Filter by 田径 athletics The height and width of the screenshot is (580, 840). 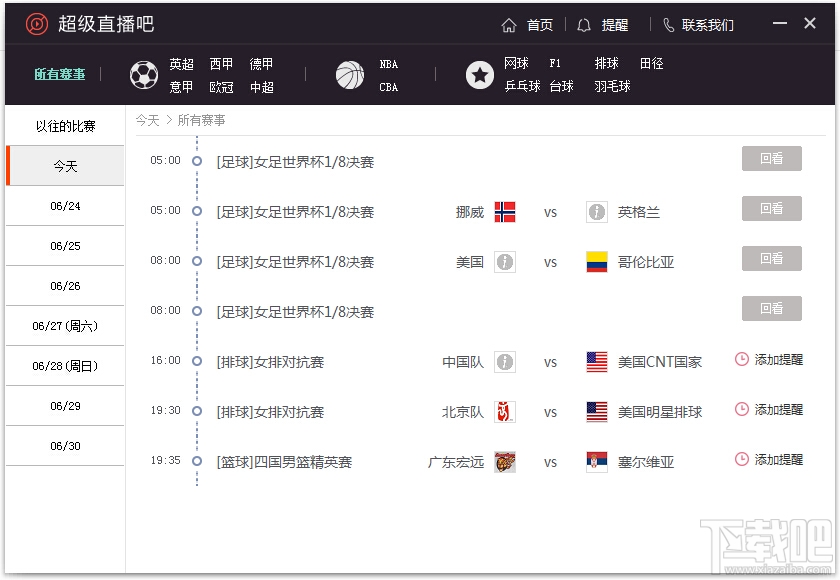coord(651,63)
